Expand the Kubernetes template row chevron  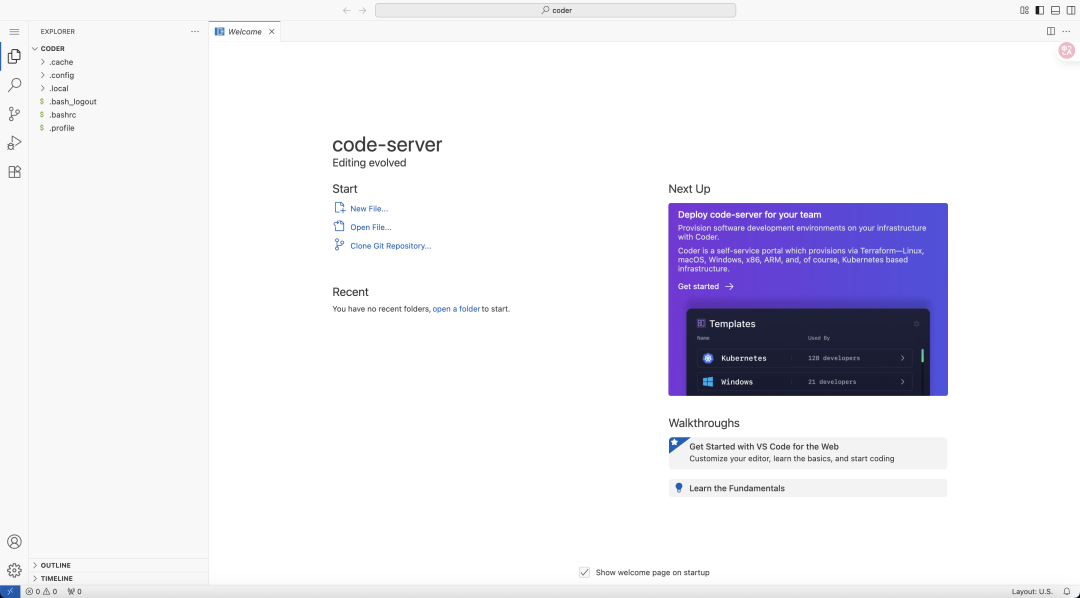click(x=902, y=358)
